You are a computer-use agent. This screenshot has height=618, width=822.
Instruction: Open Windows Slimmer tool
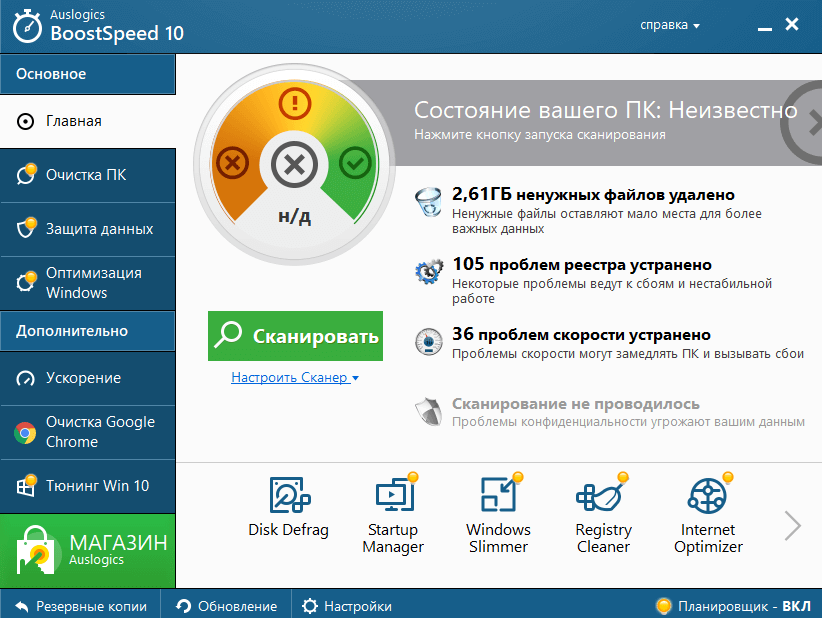pyautogui.click(x=498, y=497)
